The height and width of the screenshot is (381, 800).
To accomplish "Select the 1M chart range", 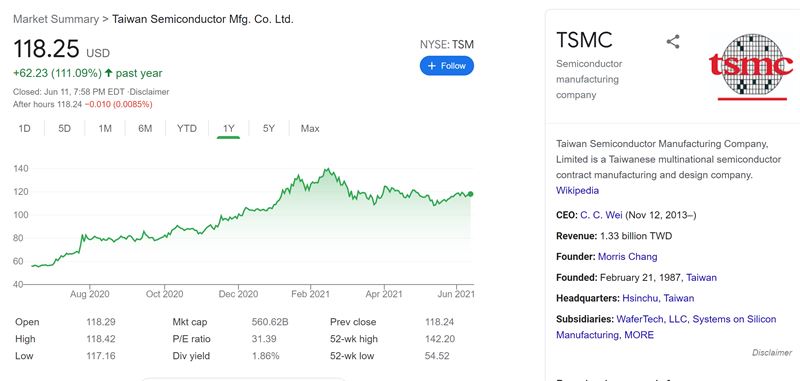I will [105, 129].
